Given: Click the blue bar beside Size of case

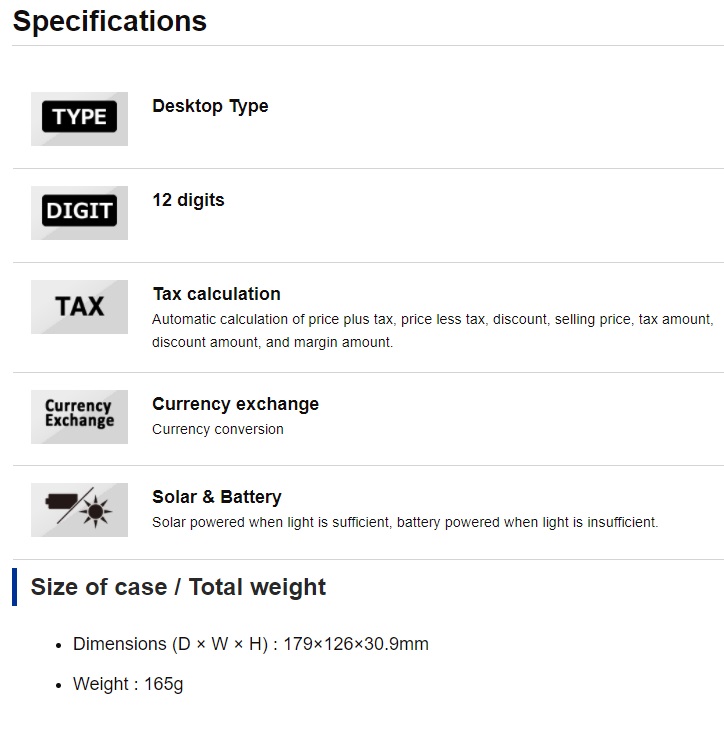Looking at the screenshot, I should [x=14, y=587].
